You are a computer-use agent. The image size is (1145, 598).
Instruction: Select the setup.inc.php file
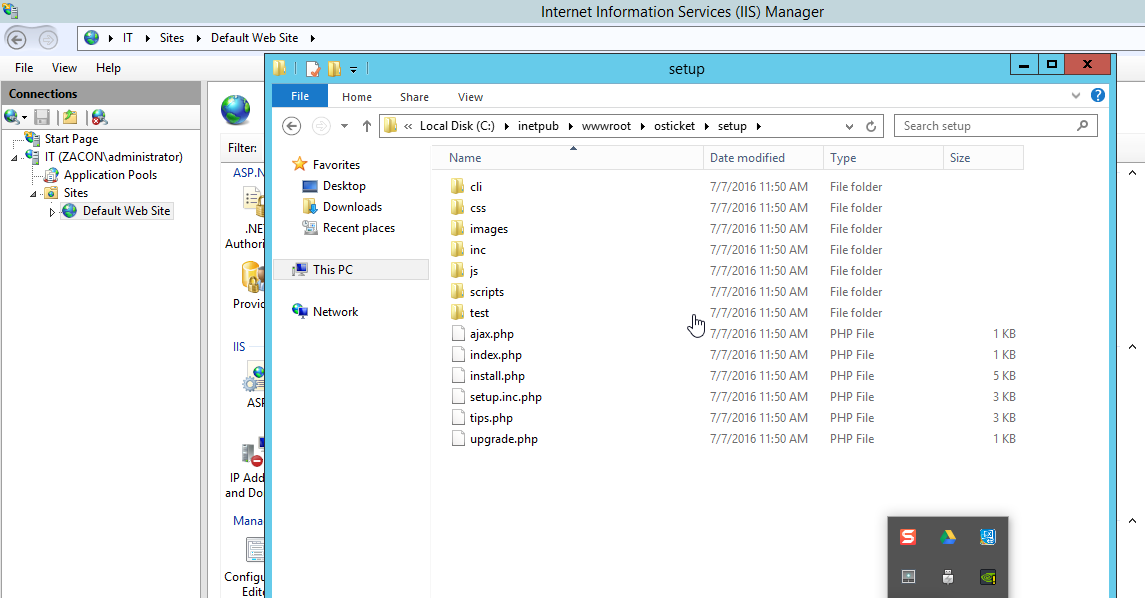click(x=505, y=397)
